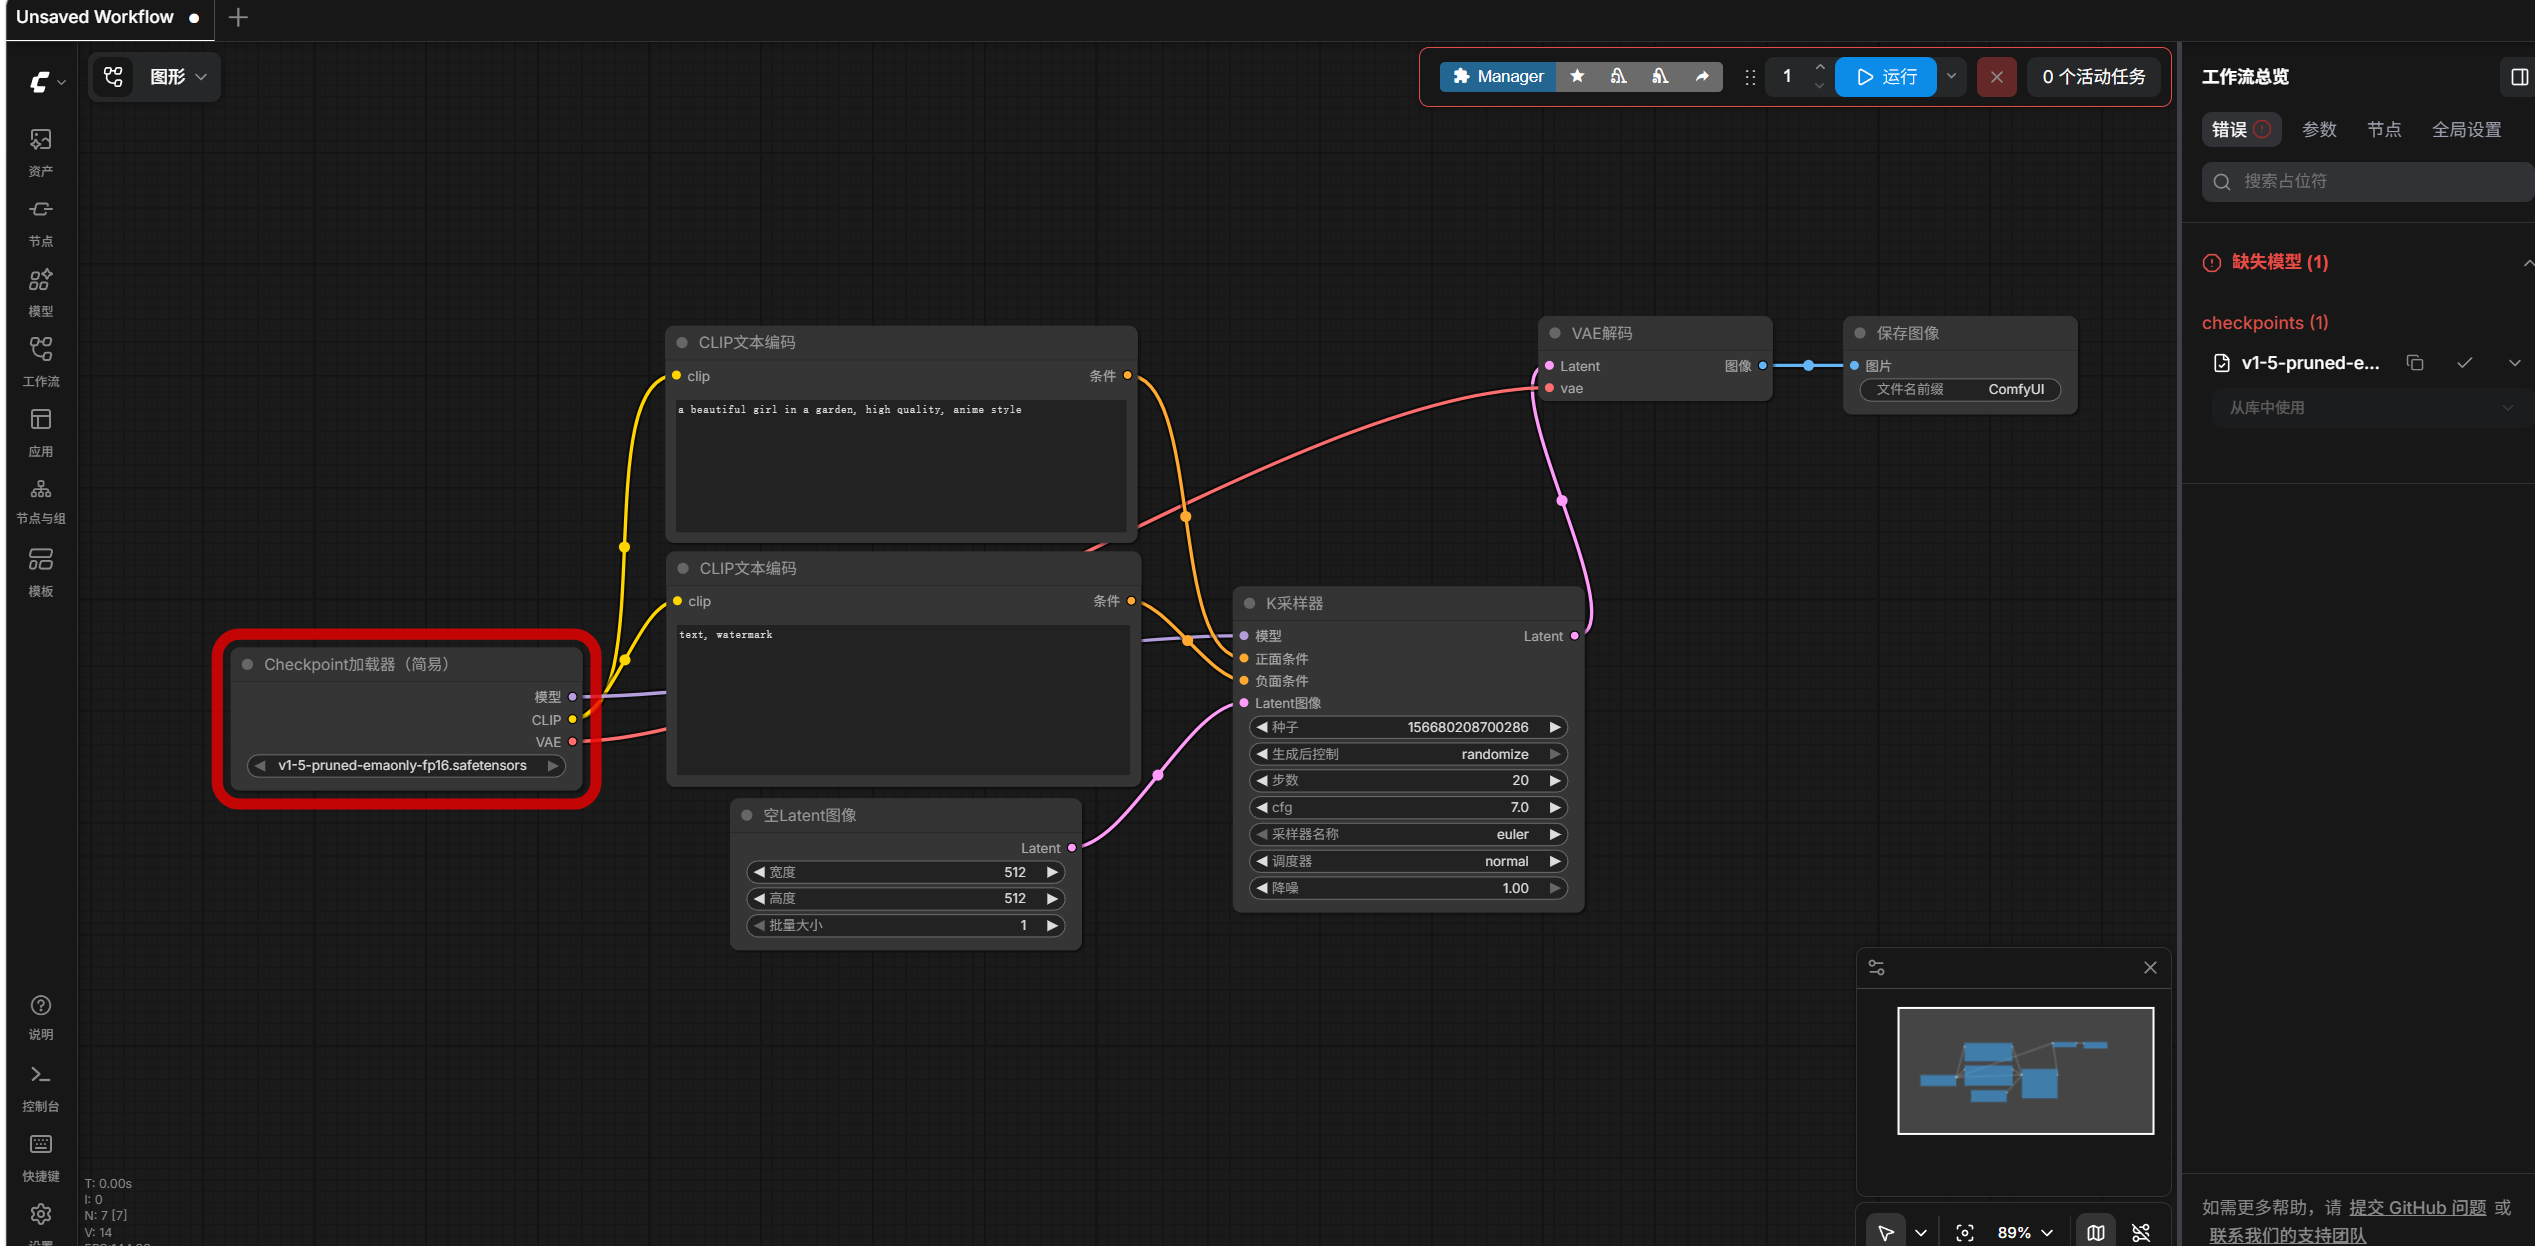
Task: Toggle the minimap map icon
Action: coord(2096,1233)
